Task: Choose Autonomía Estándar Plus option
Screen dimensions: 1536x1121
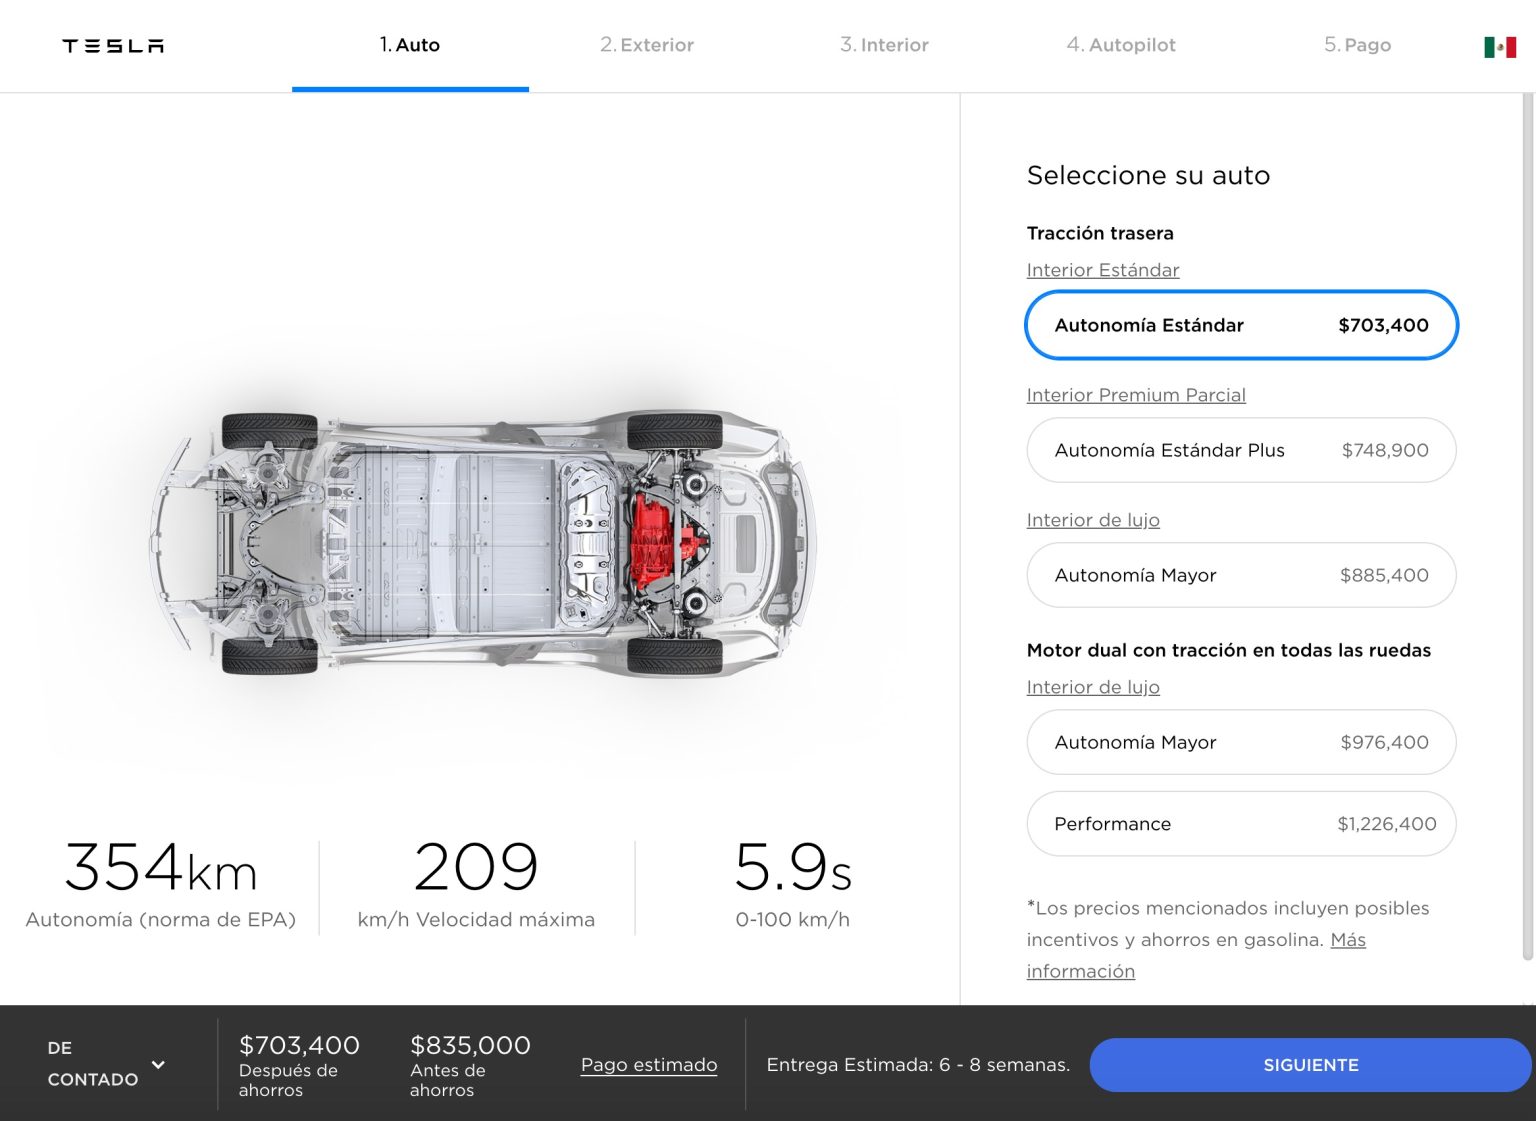Action: coord(1241,450)
